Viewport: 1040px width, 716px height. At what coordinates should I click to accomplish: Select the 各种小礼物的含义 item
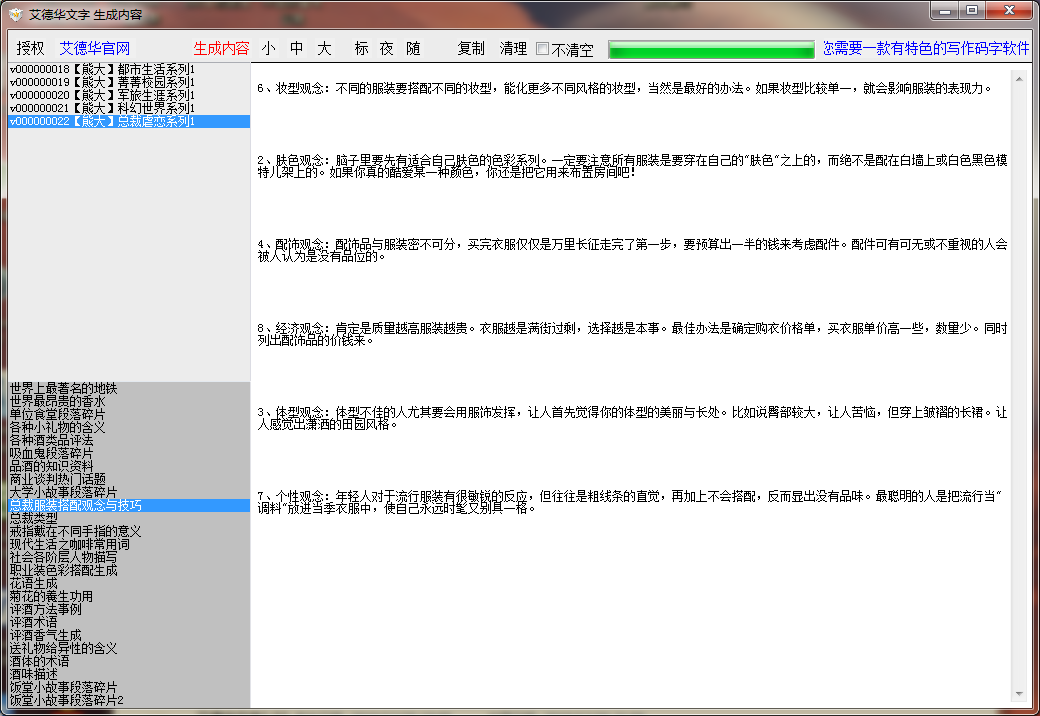[129, 428]
